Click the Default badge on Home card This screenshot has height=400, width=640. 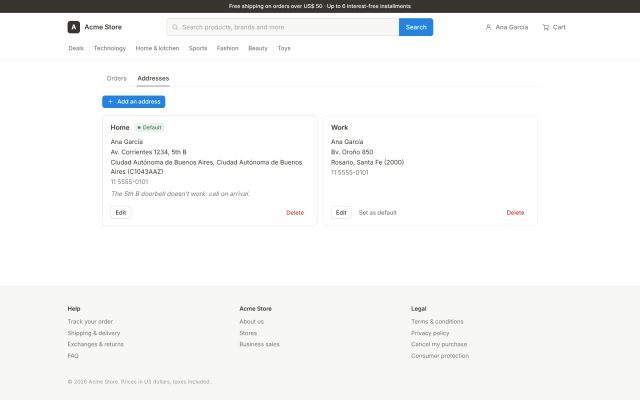pos(149,127)
